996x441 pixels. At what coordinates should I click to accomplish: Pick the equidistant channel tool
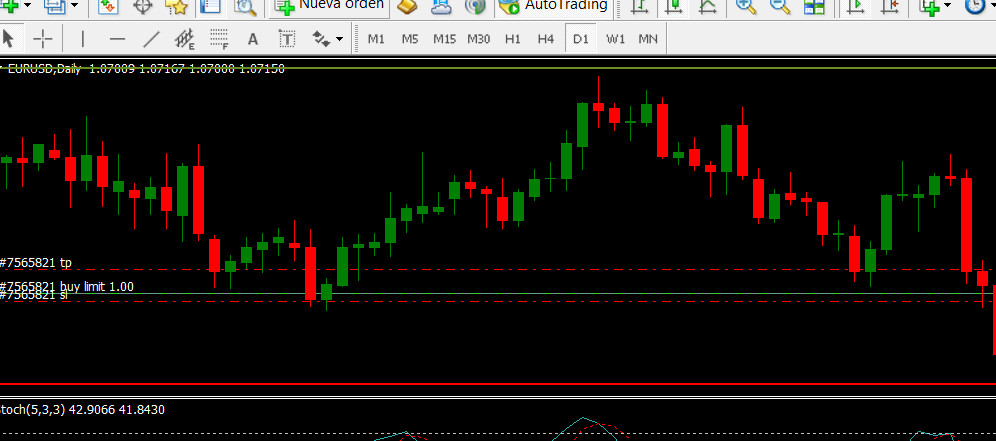coord(185,39)
